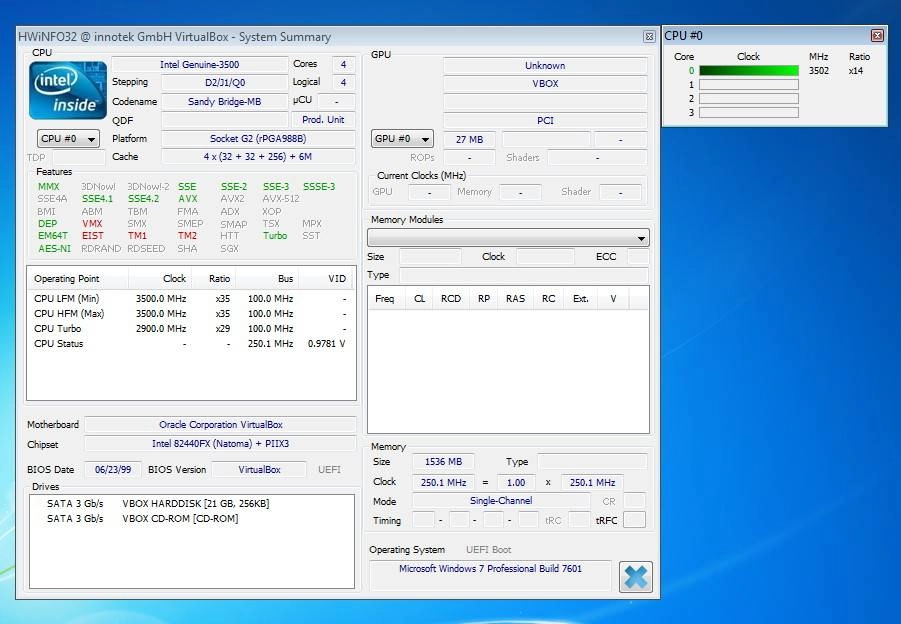Click the Windows 7 Professional Build 7601 field
Screen dimensions: 901x624
[x=490, y=574]
